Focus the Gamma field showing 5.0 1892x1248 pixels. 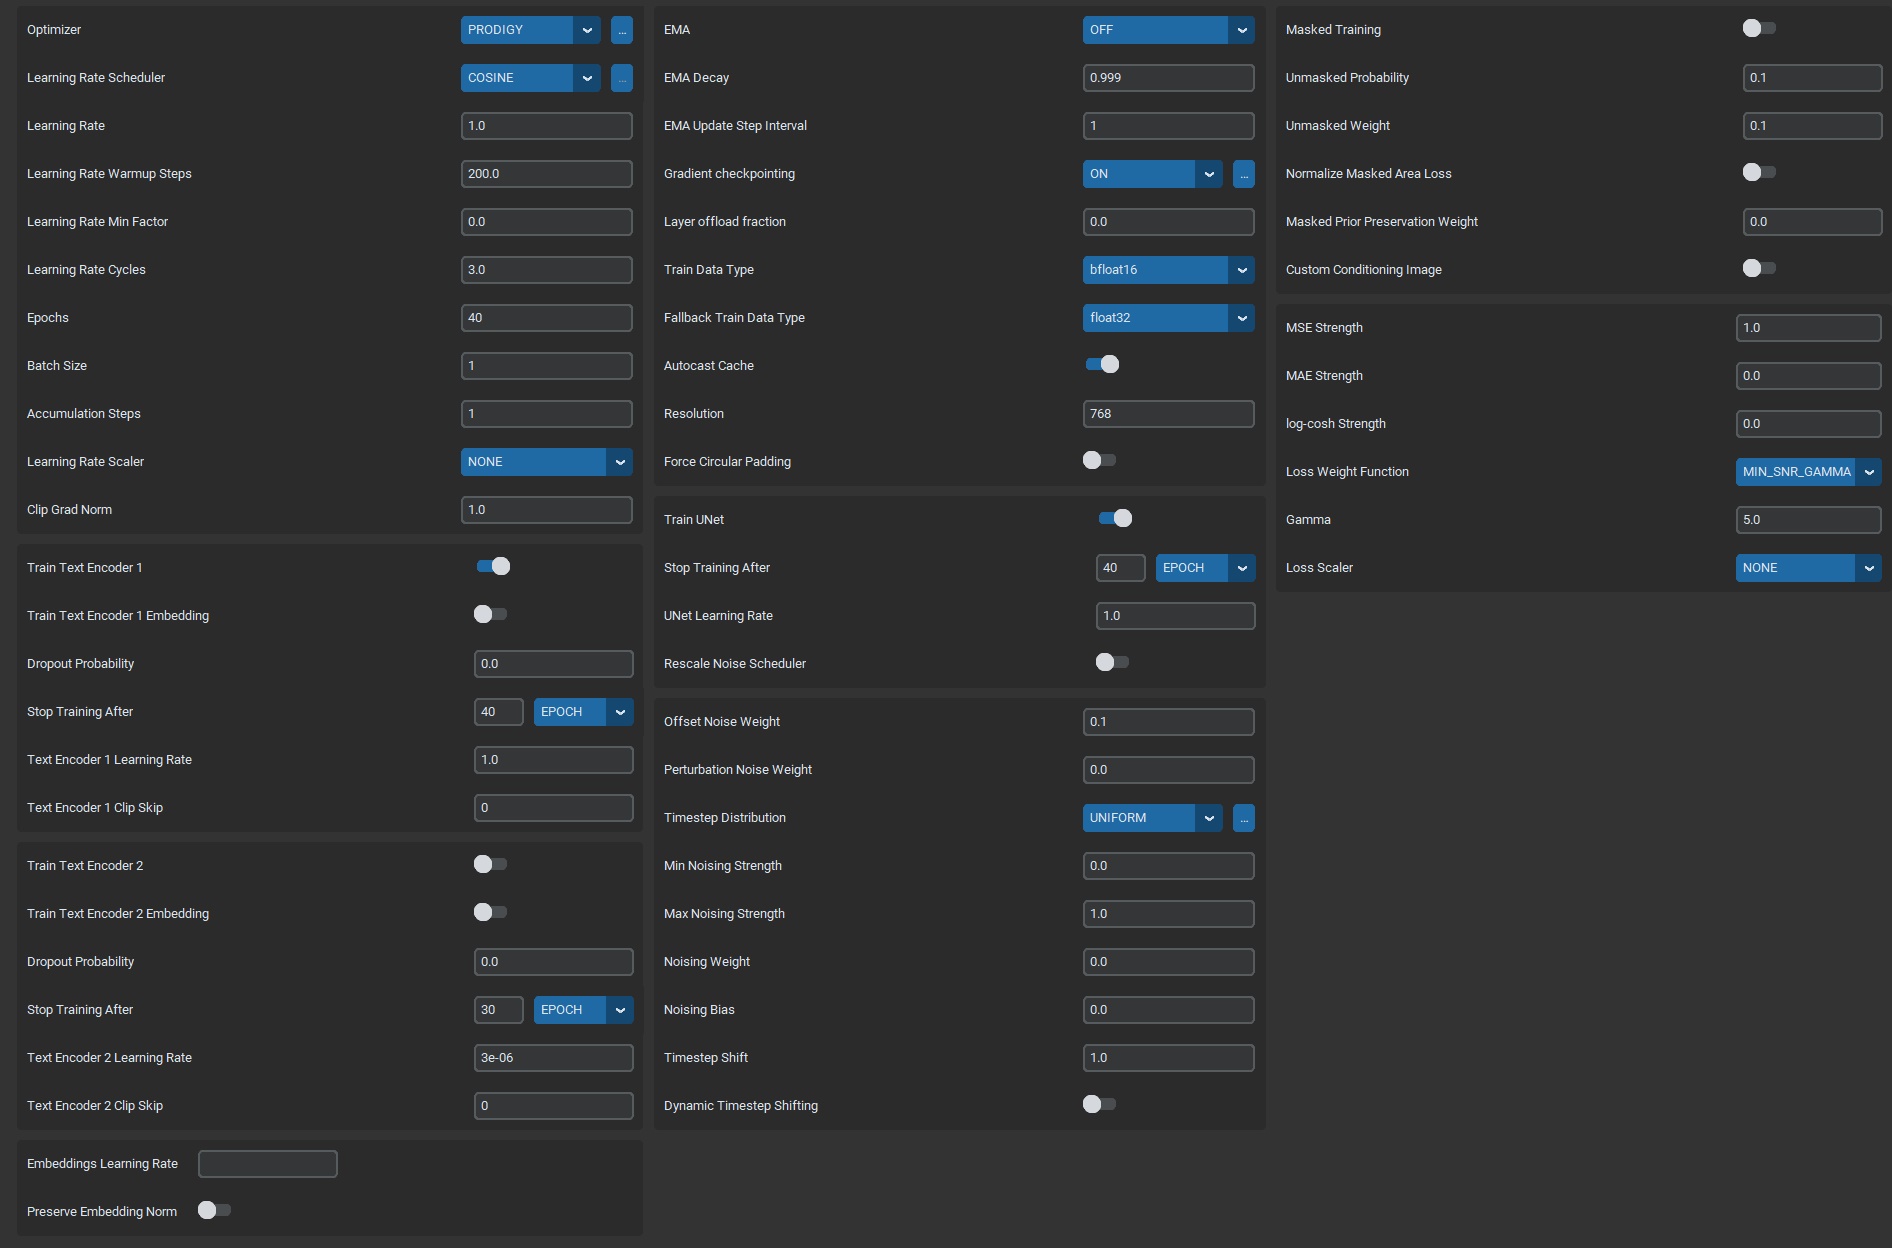[x=1809, y=520]
